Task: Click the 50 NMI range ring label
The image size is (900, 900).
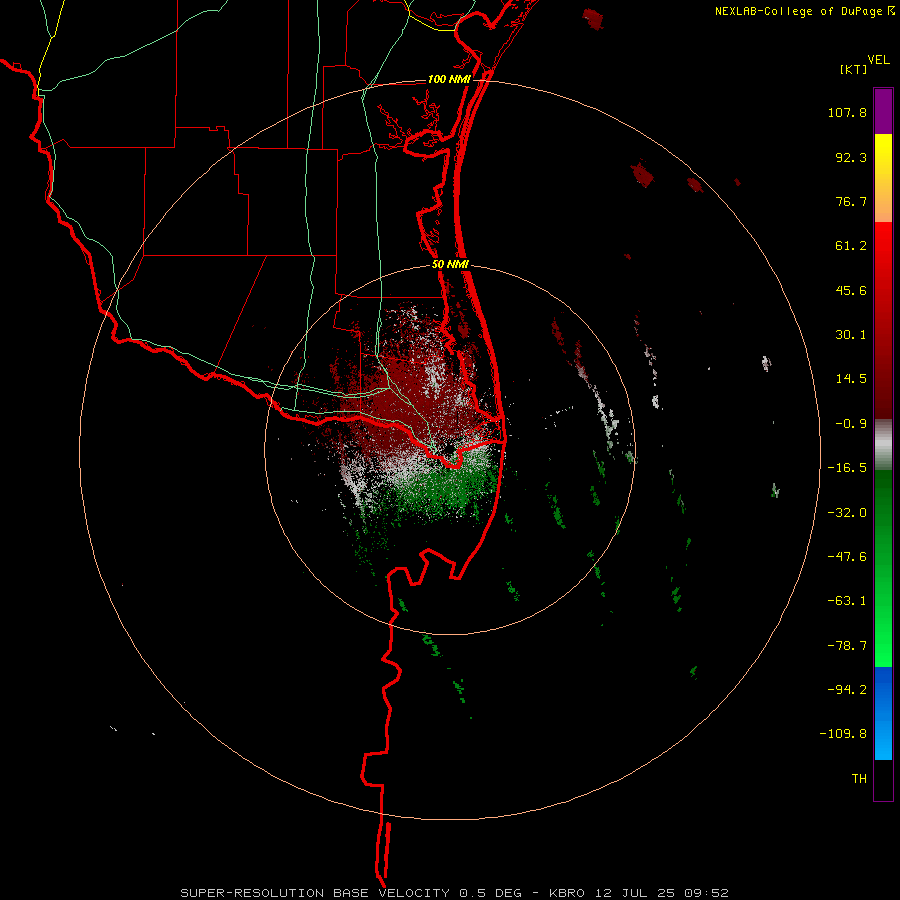Action: 451,265
